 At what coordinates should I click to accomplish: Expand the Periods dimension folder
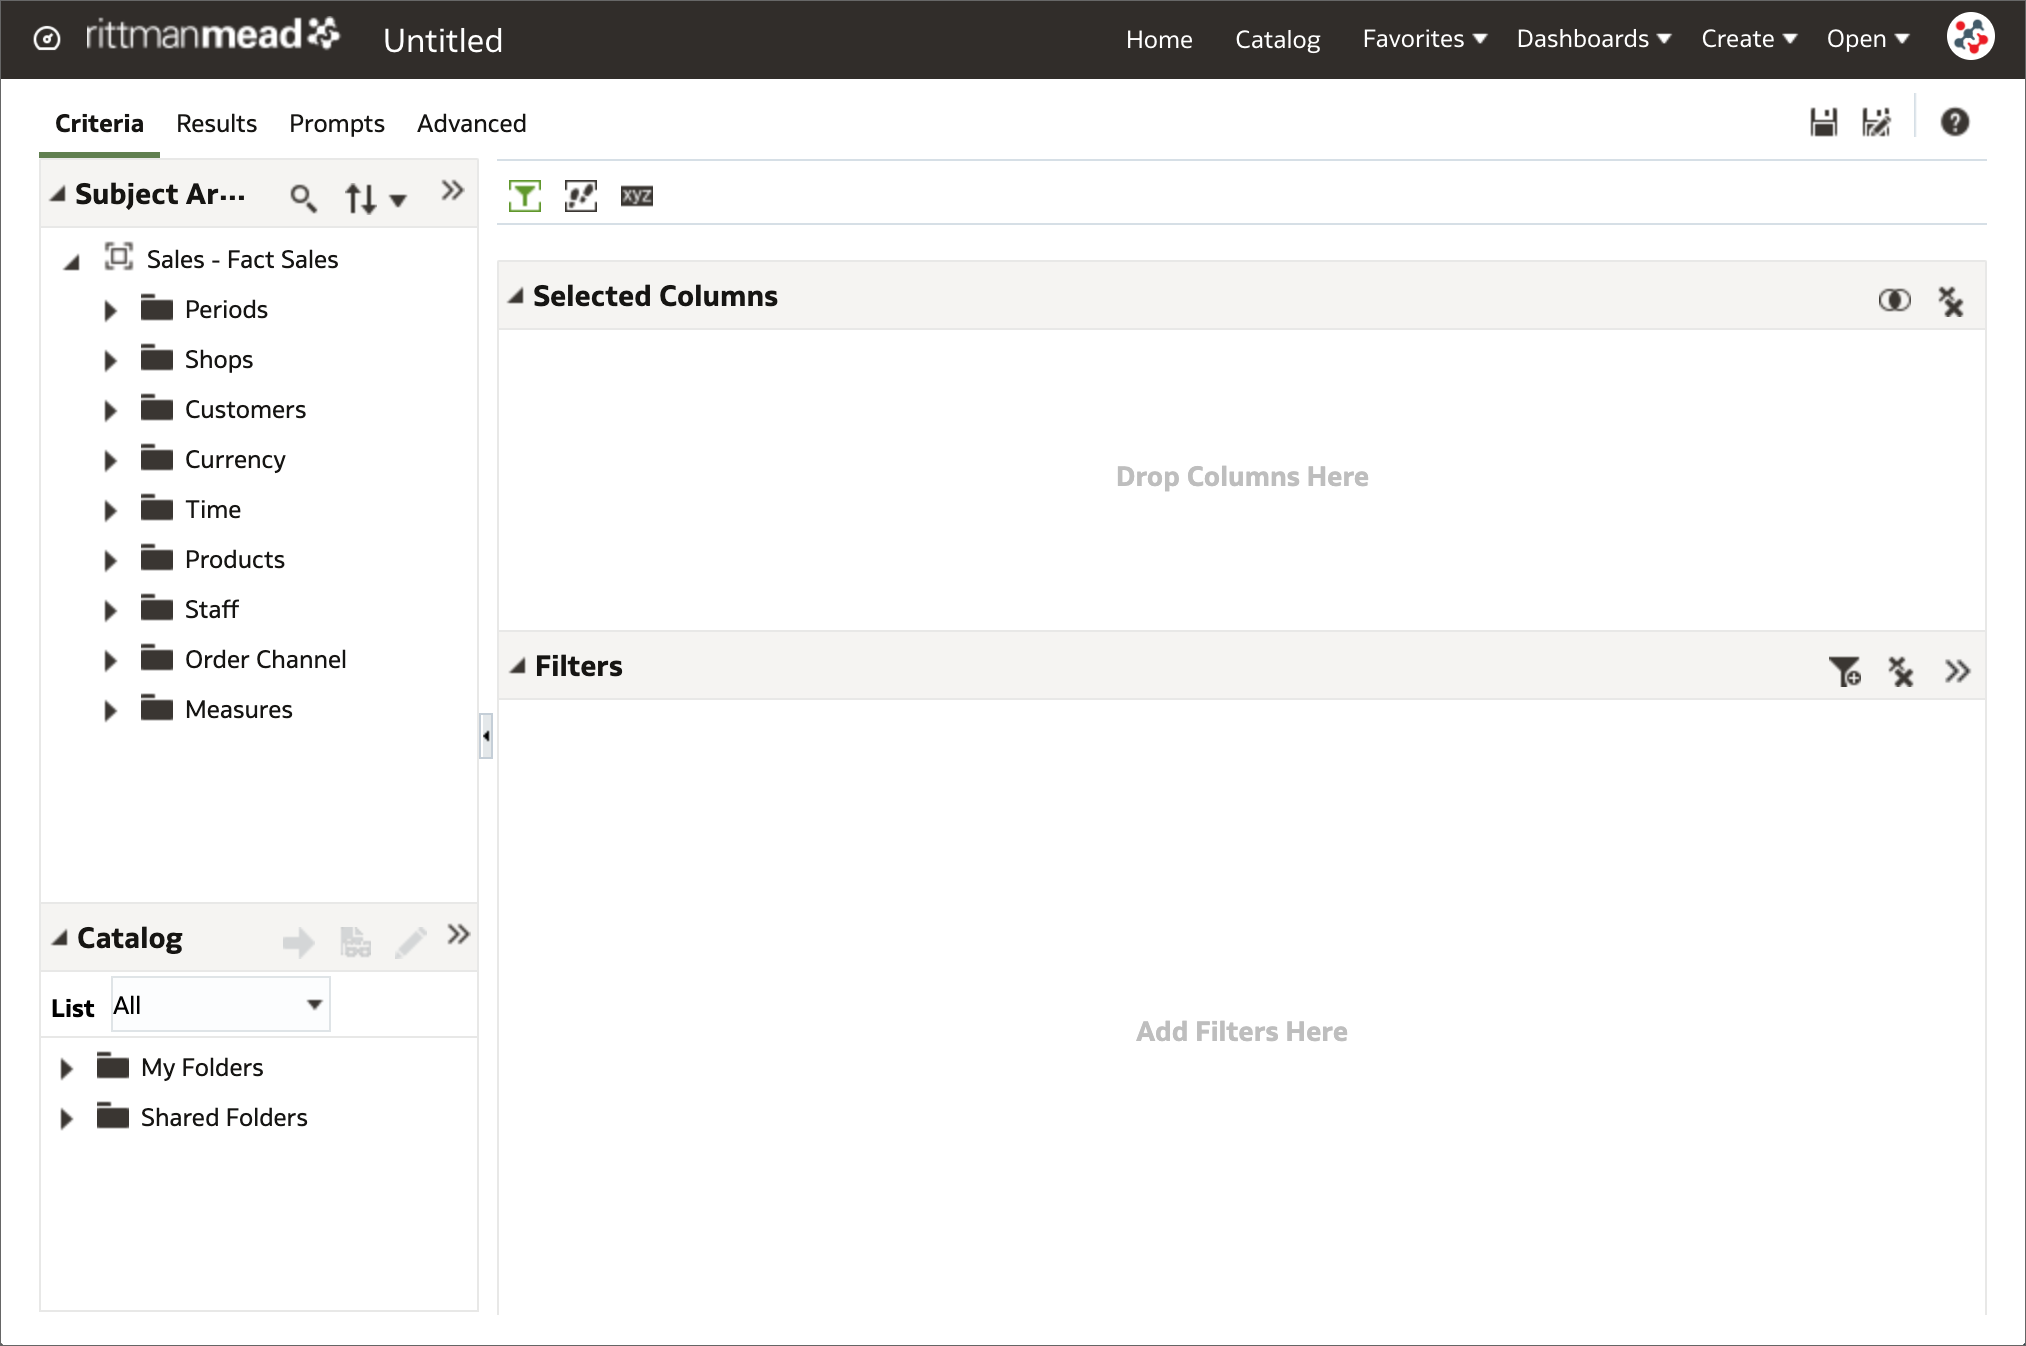pos(111,309)
